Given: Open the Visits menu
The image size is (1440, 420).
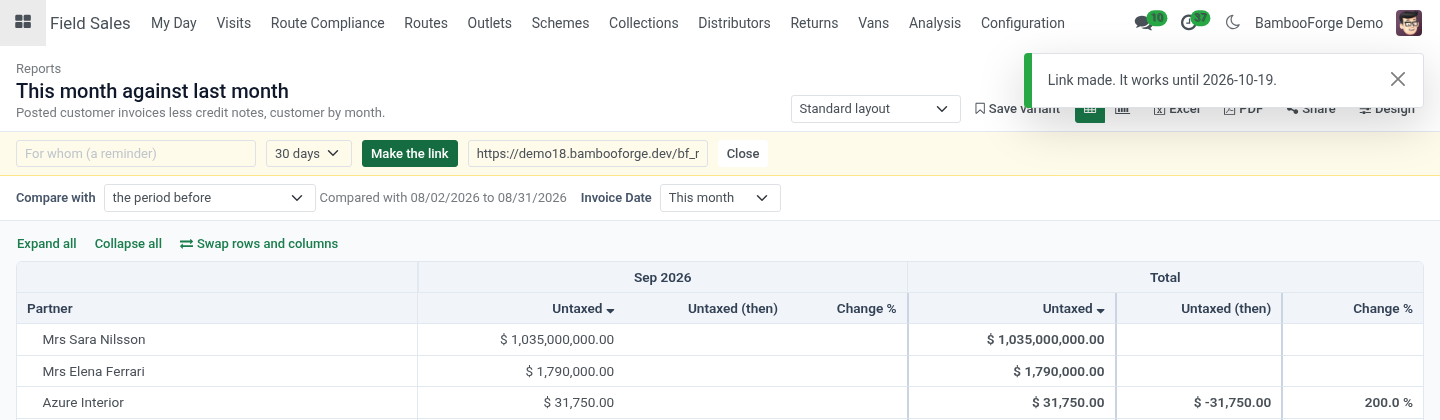Looking at the screenshot, I should (234, 23).
